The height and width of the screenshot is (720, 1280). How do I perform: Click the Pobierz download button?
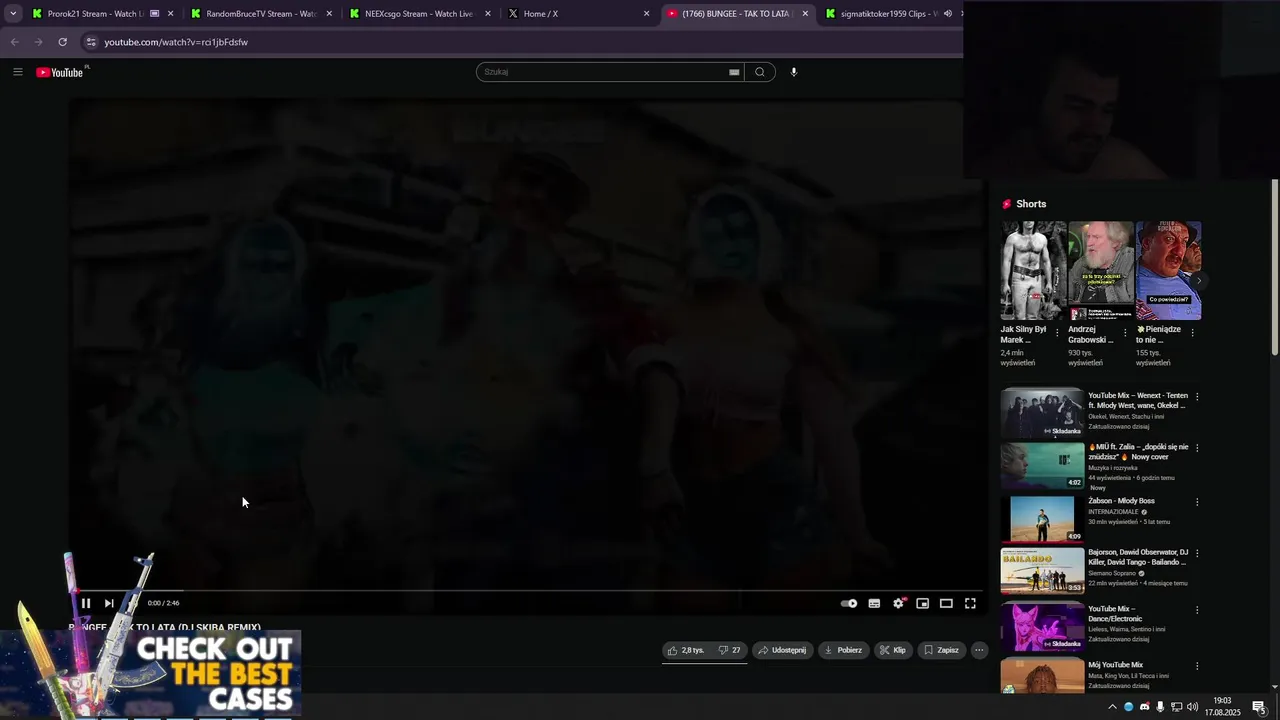tap(843, 650)
